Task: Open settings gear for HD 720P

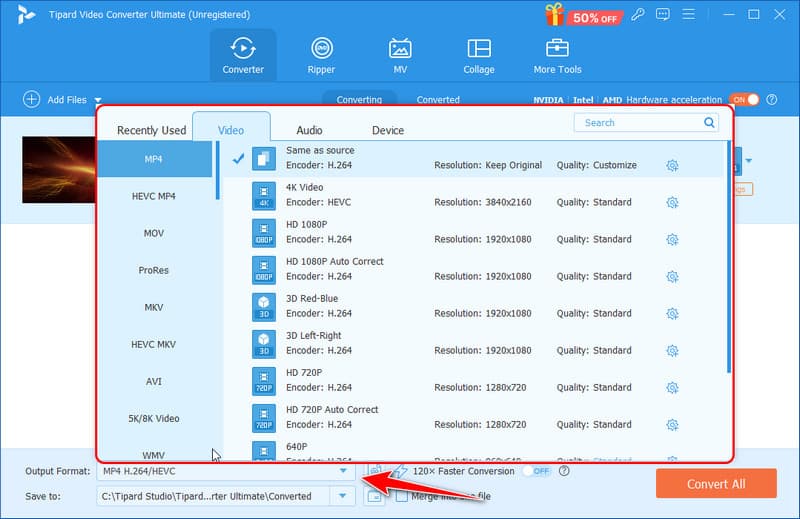Action: [x=672, y=388]
